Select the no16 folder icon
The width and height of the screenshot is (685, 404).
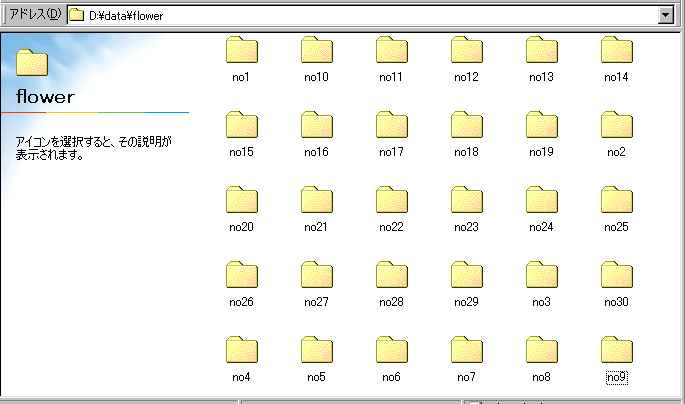[317, 125]
